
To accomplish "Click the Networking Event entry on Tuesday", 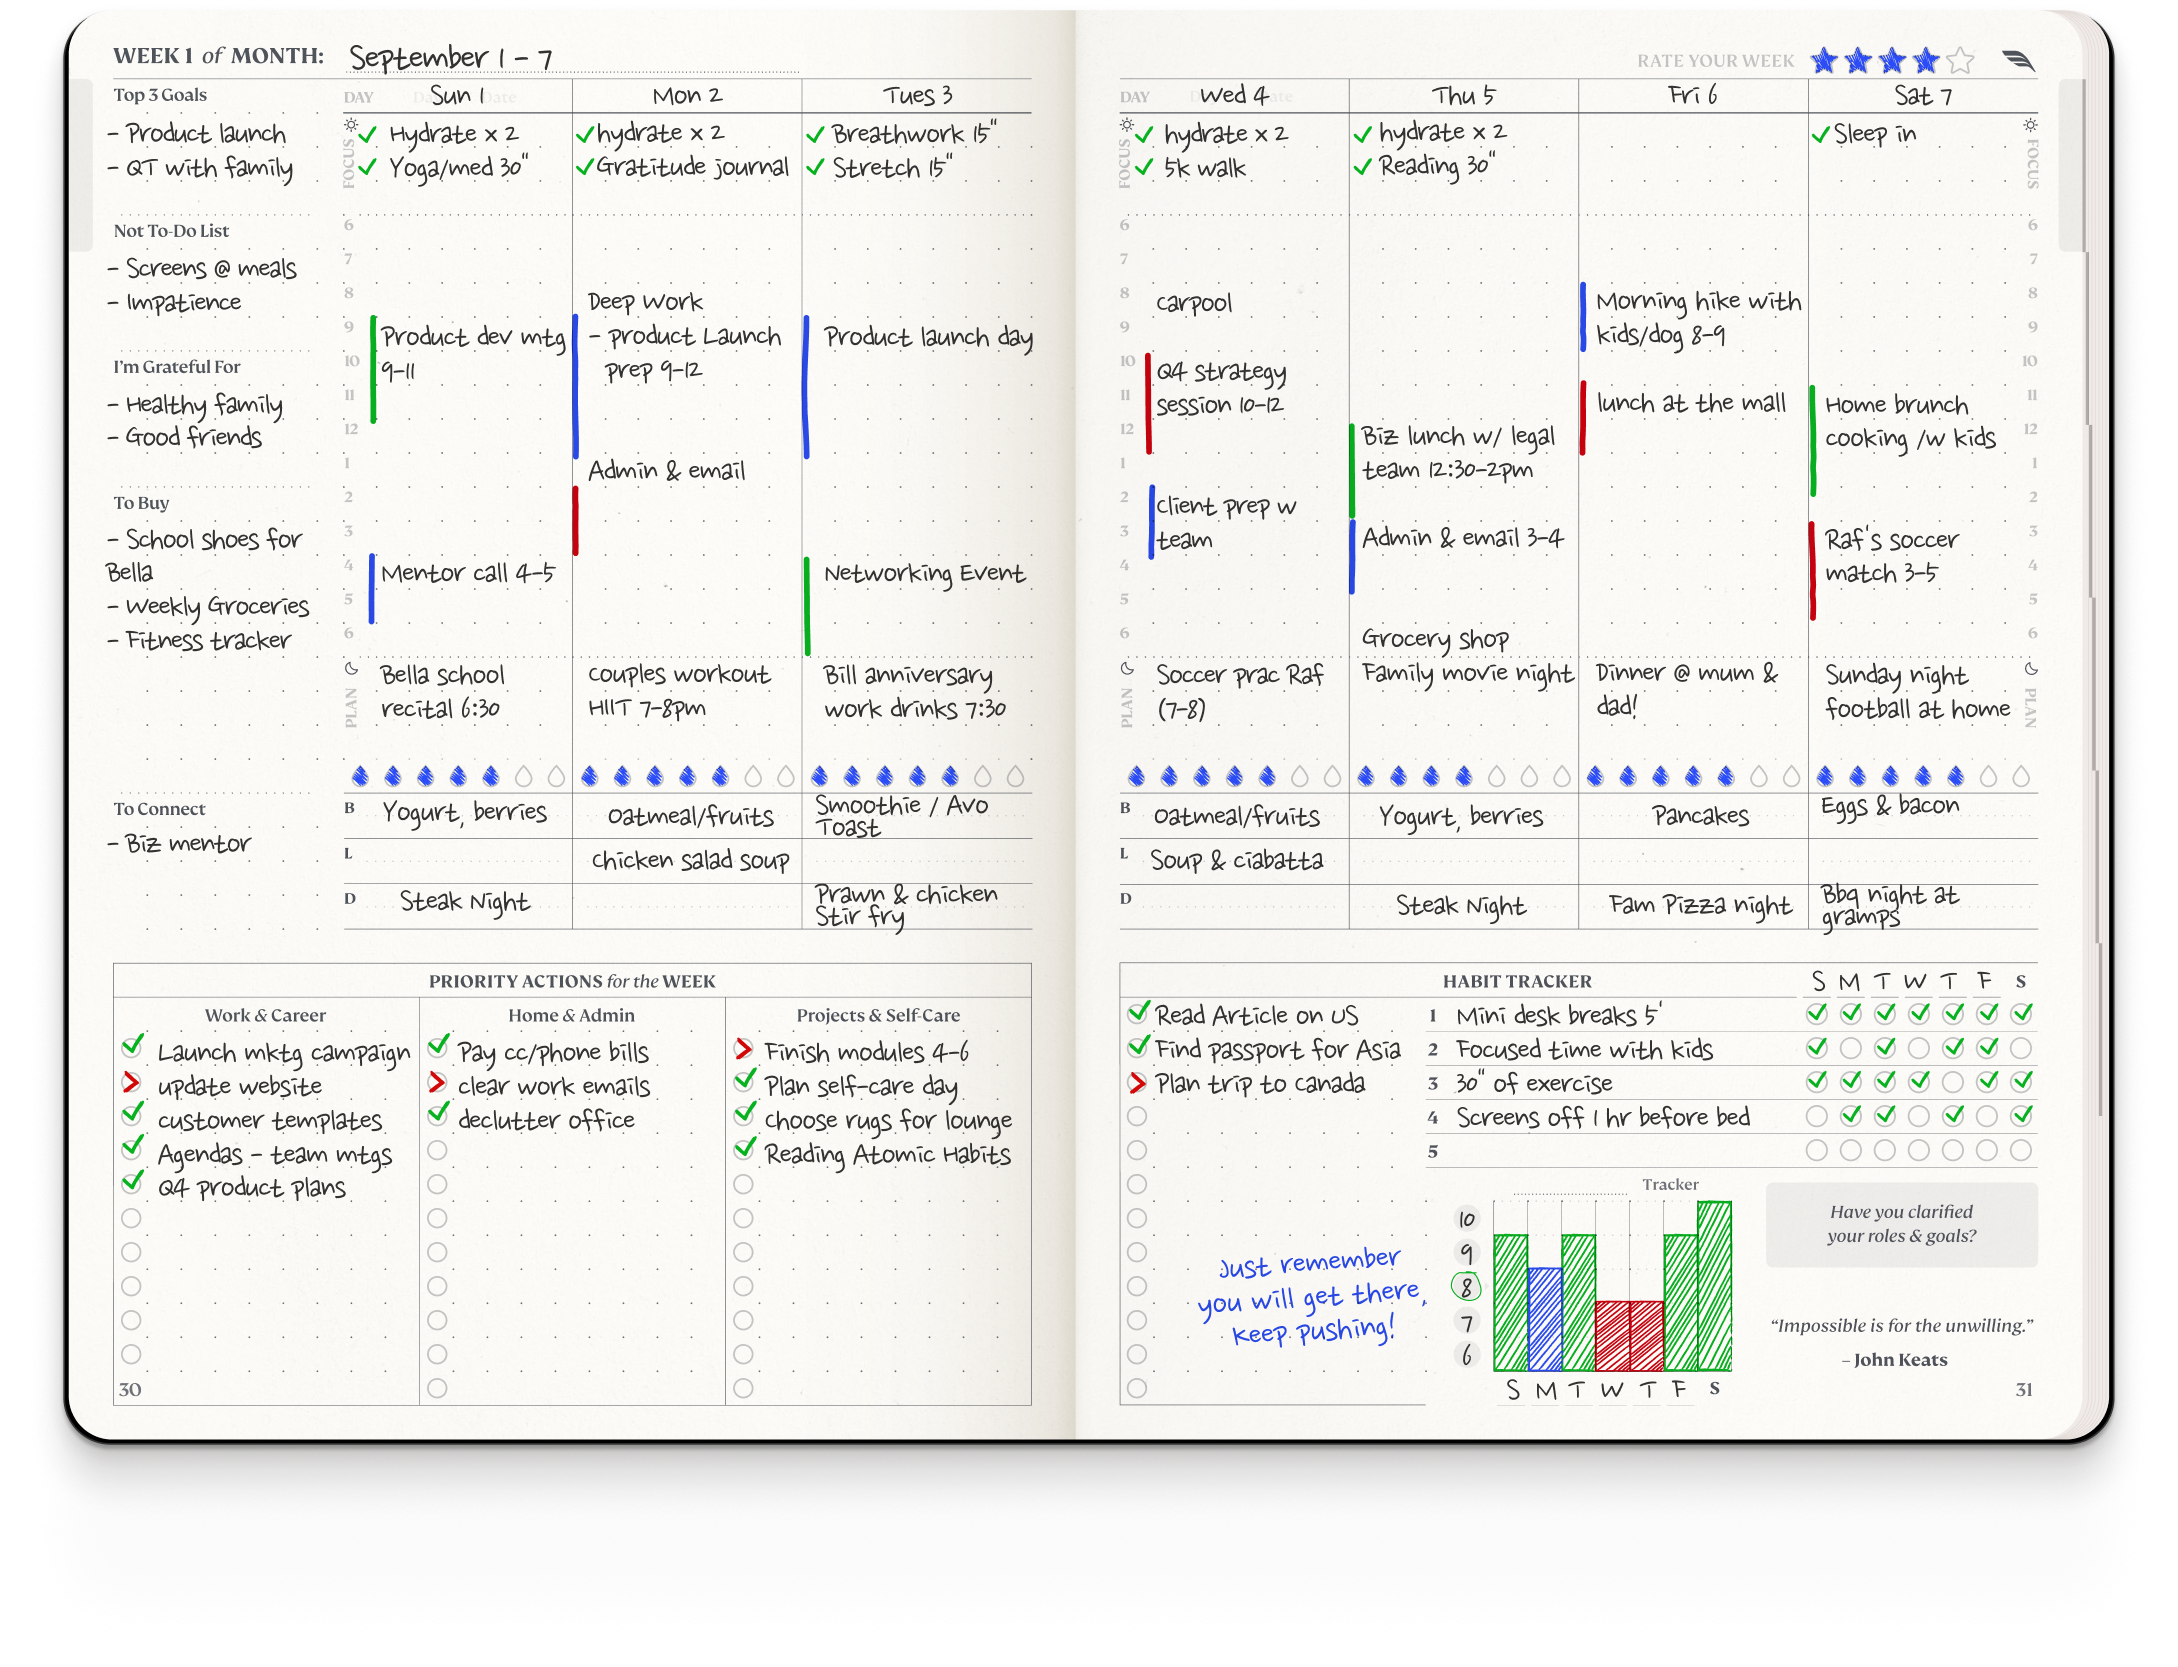I will 924,573.
